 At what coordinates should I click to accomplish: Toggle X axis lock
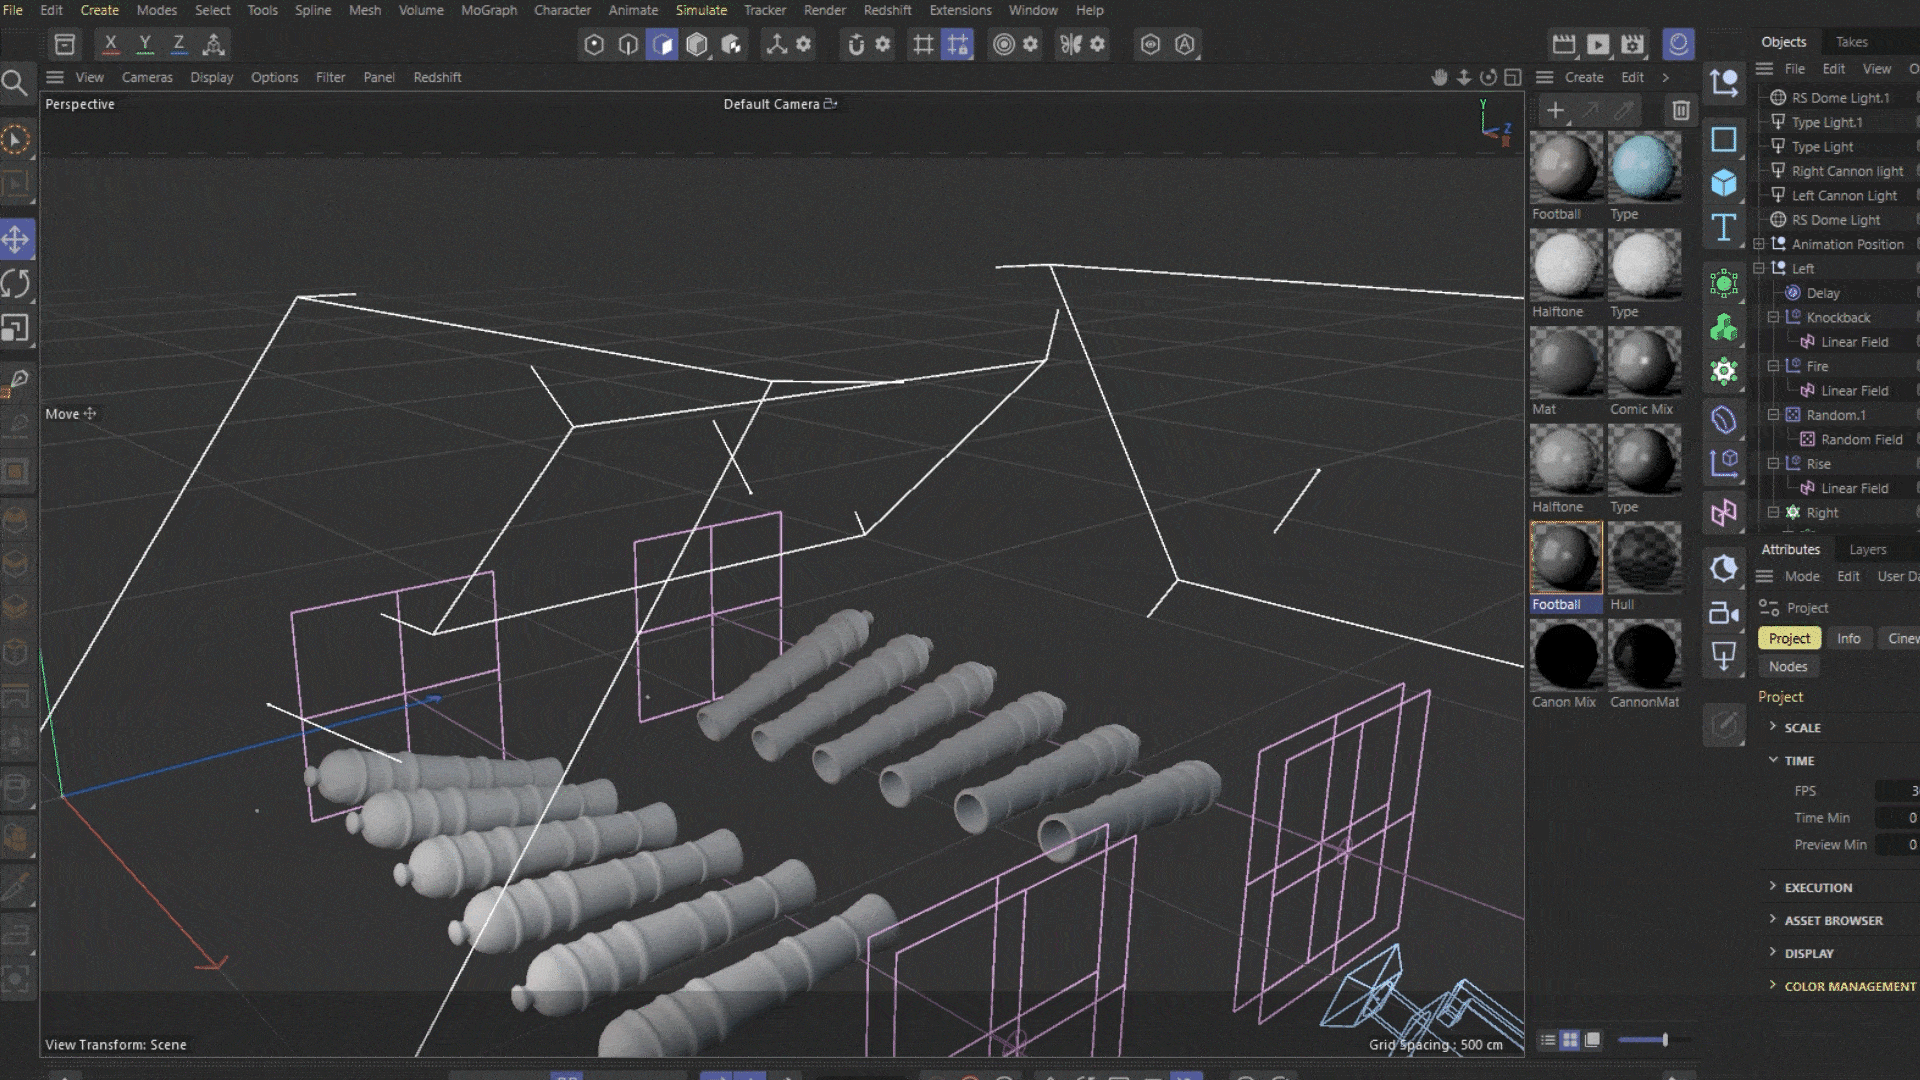pyautogui.click(x=111, y=44)
